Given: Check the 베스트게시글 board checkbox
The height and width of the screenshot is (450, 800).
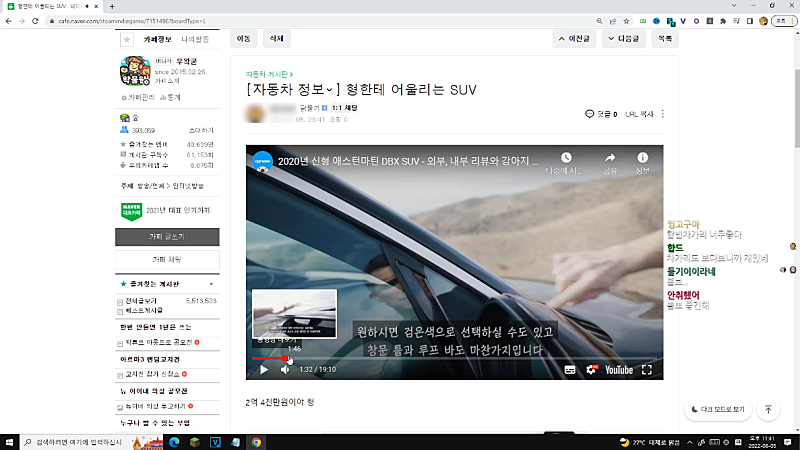Looking at the screenshot, I should (x=120, y=310).
